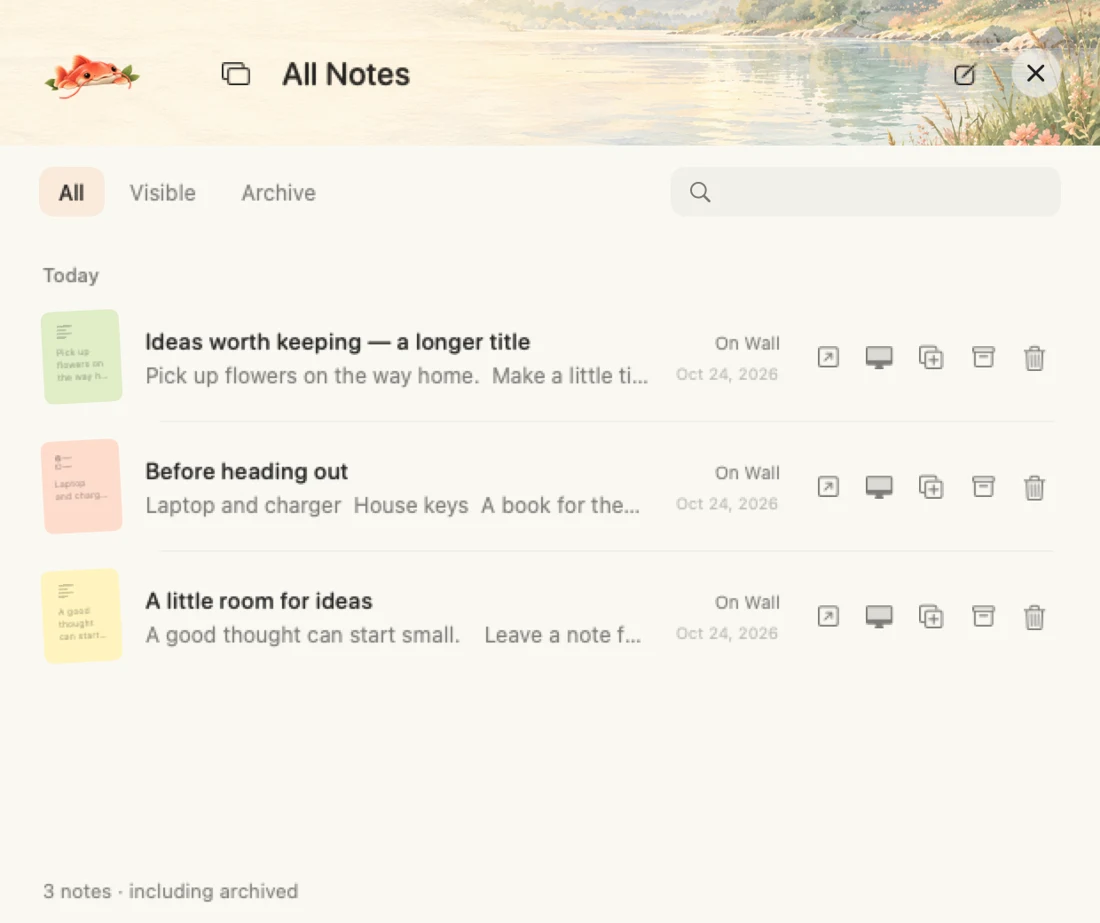Click Oct 24, 2026 date of 'Before heading out'
This screenshot has height=923, width=1100.
727,504
